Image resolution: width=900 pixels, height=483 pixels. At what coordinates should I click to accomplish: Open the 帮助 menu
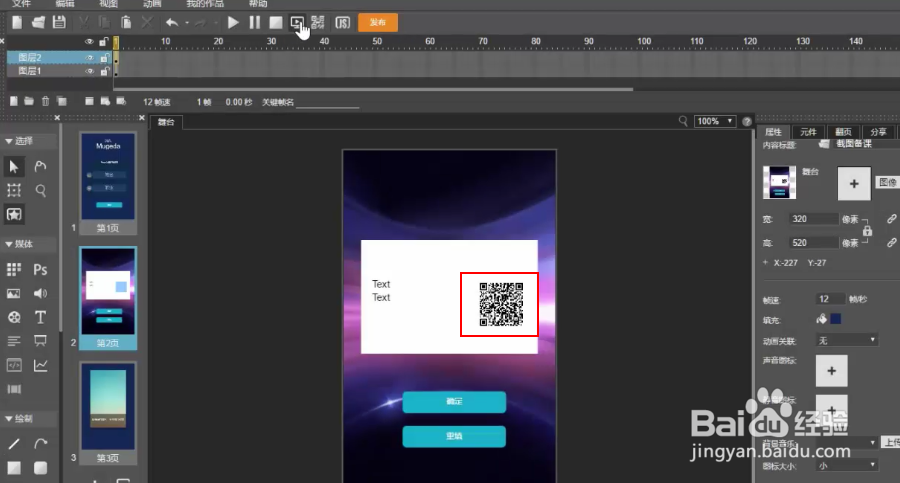point(258,3)
